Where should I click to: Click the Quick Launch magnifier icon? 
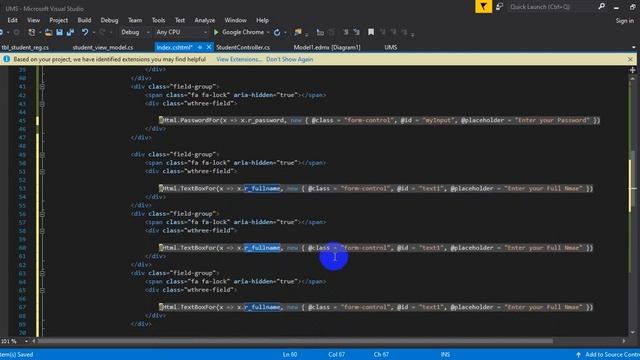coord(601,7)
